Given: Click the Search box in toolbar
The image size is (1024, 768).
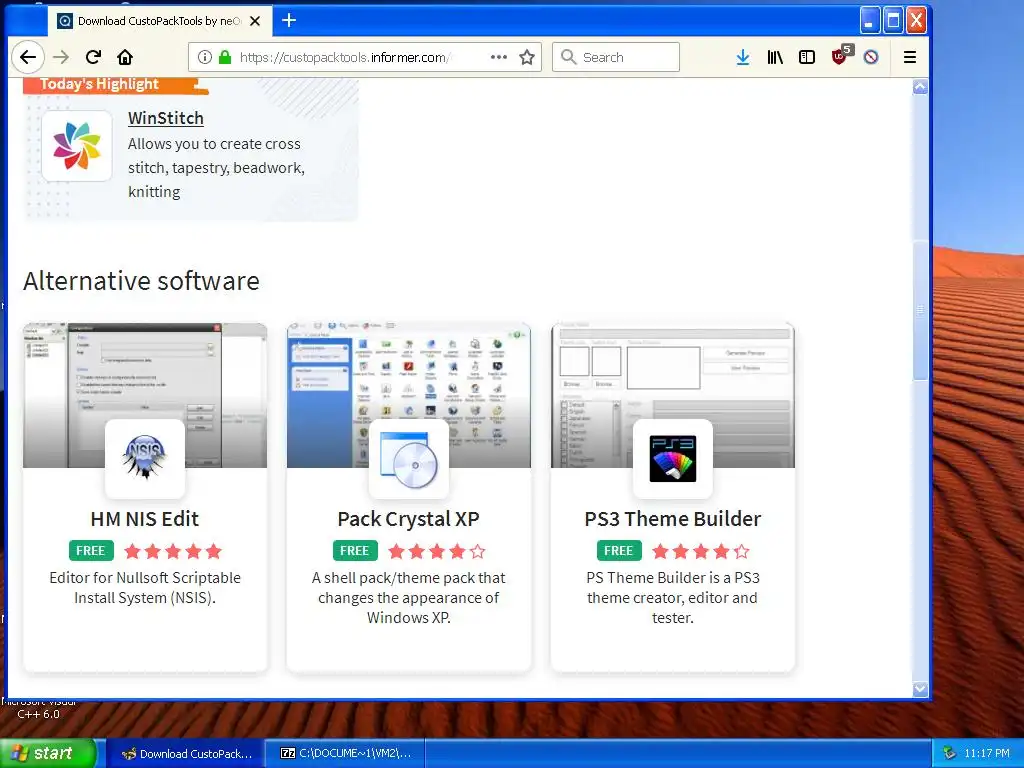Looking at the screenshot, I should pyautogui.click(x=616, y=57).
